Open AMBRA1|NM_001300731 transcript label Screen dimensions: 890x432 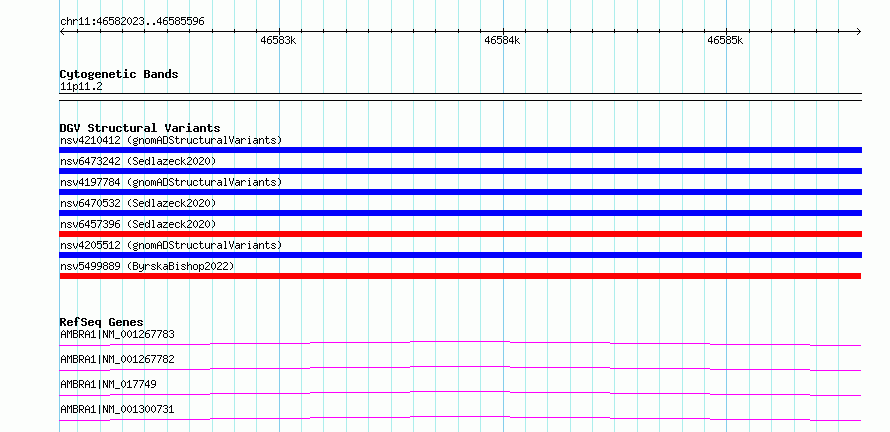click(x=117, y=409)
